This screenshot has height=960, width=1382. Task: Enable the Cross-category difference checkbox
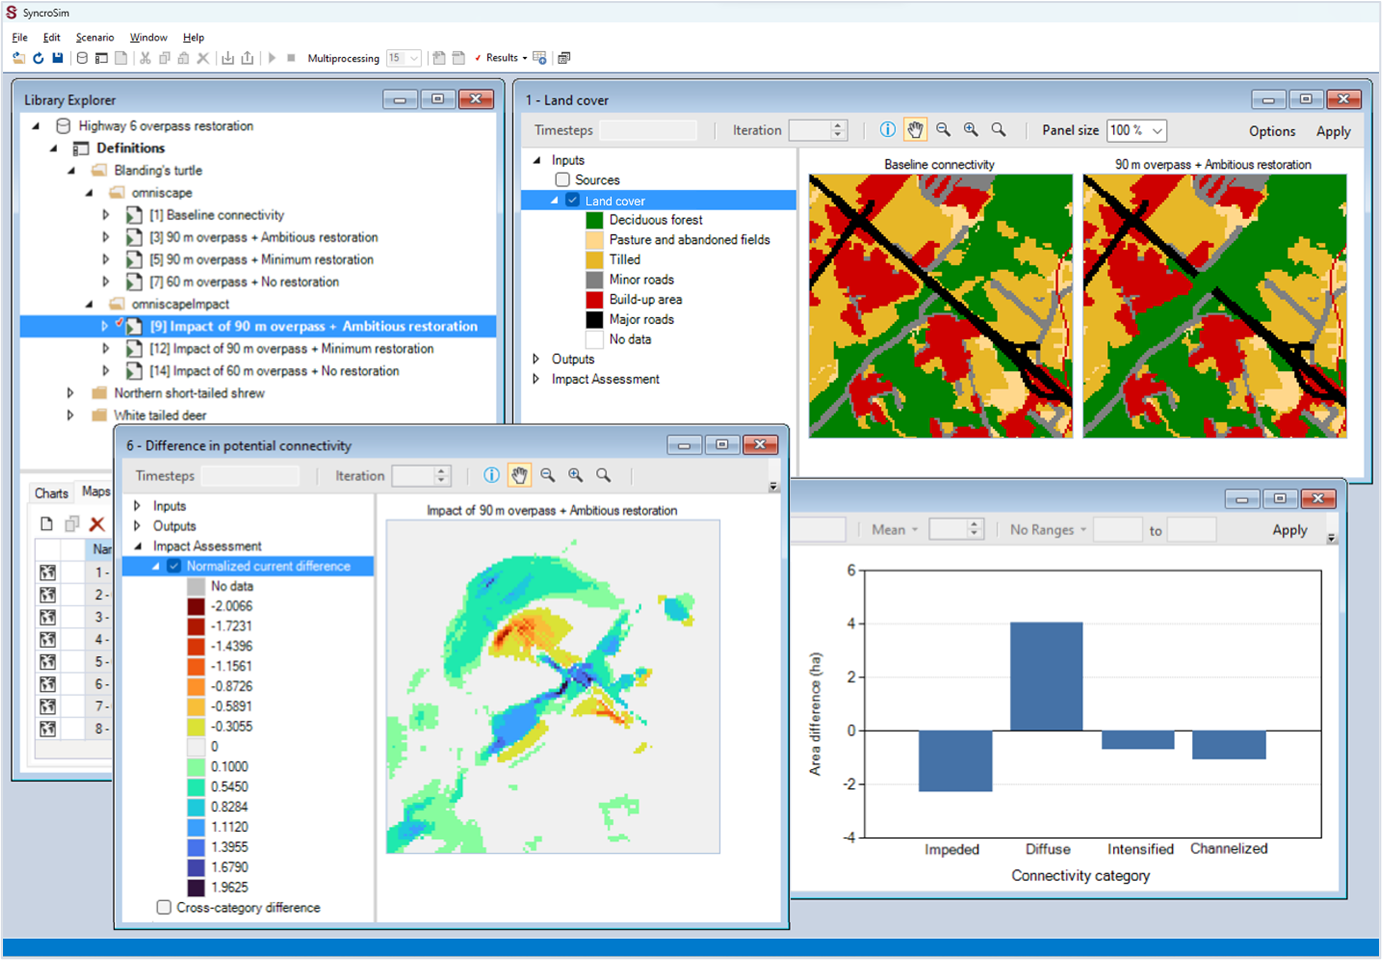coord(164,907)
